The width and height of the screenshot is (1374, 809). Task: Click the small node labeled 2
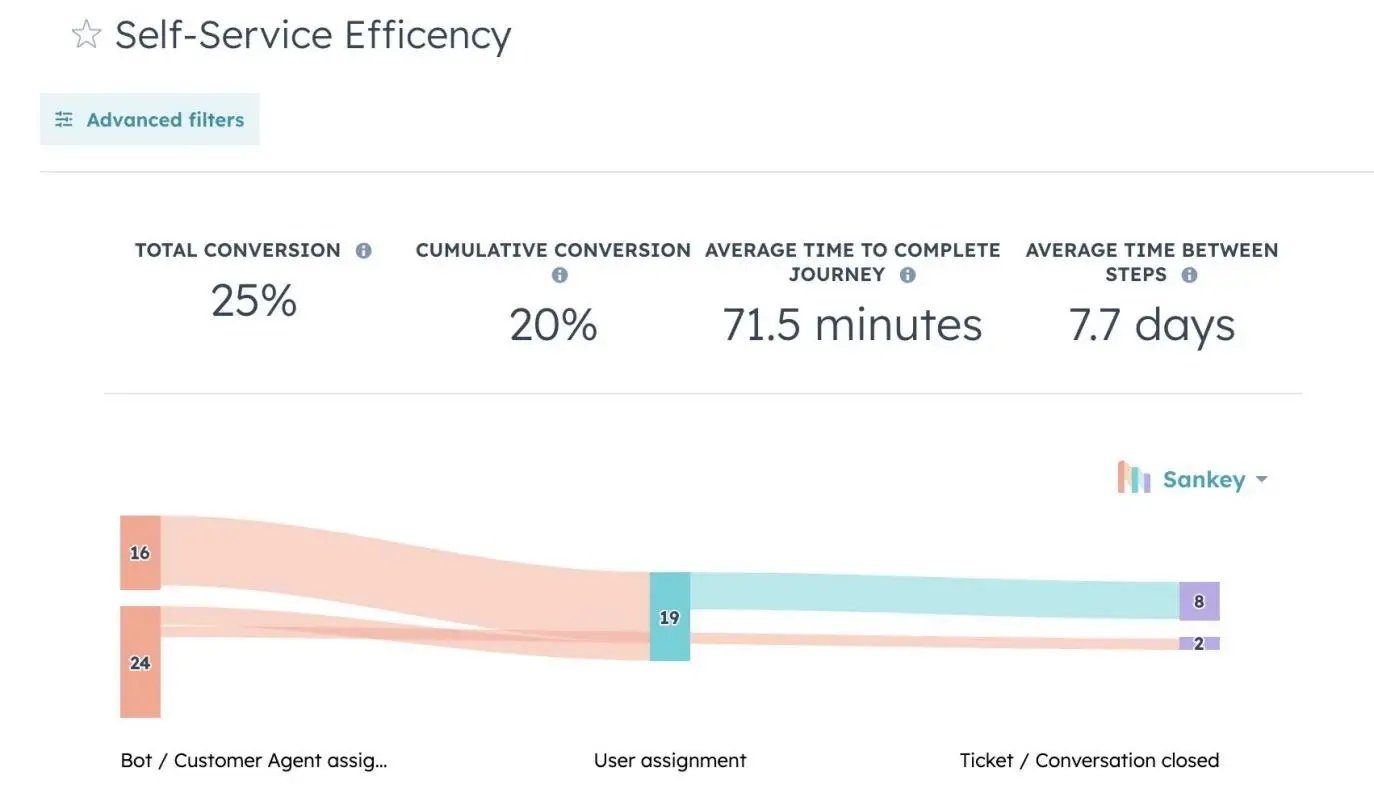click(x=1199, y=645)
